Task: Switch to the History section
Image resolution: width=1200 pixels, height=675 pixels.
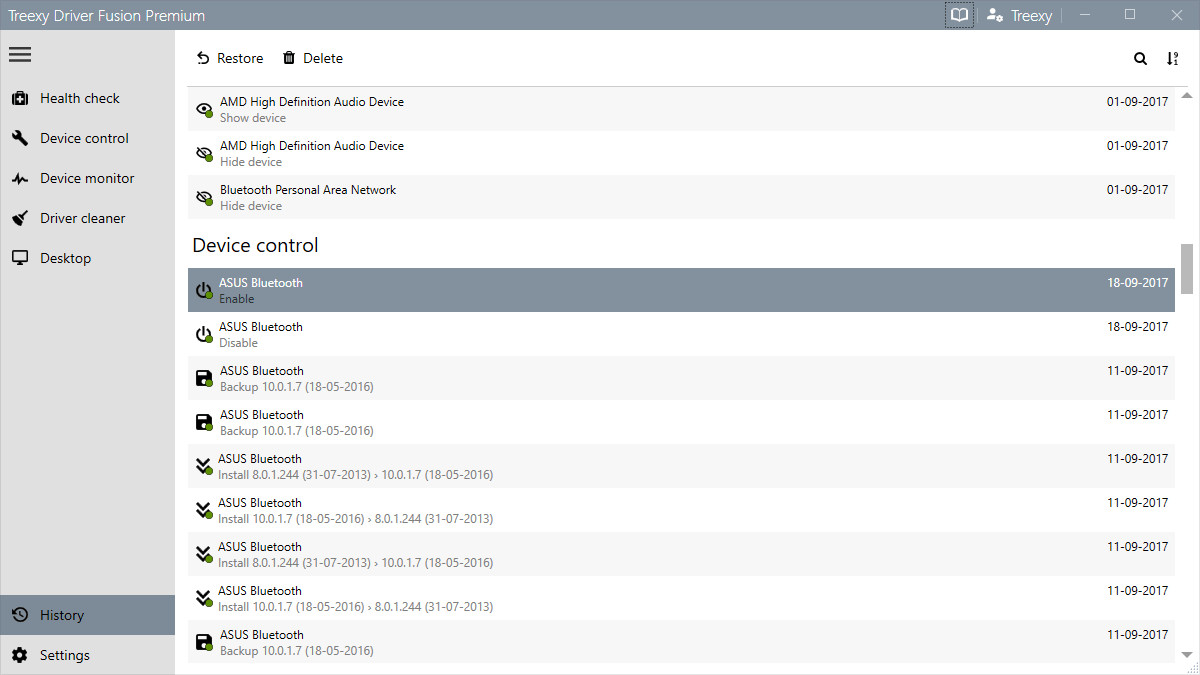Action: (61, 615)
